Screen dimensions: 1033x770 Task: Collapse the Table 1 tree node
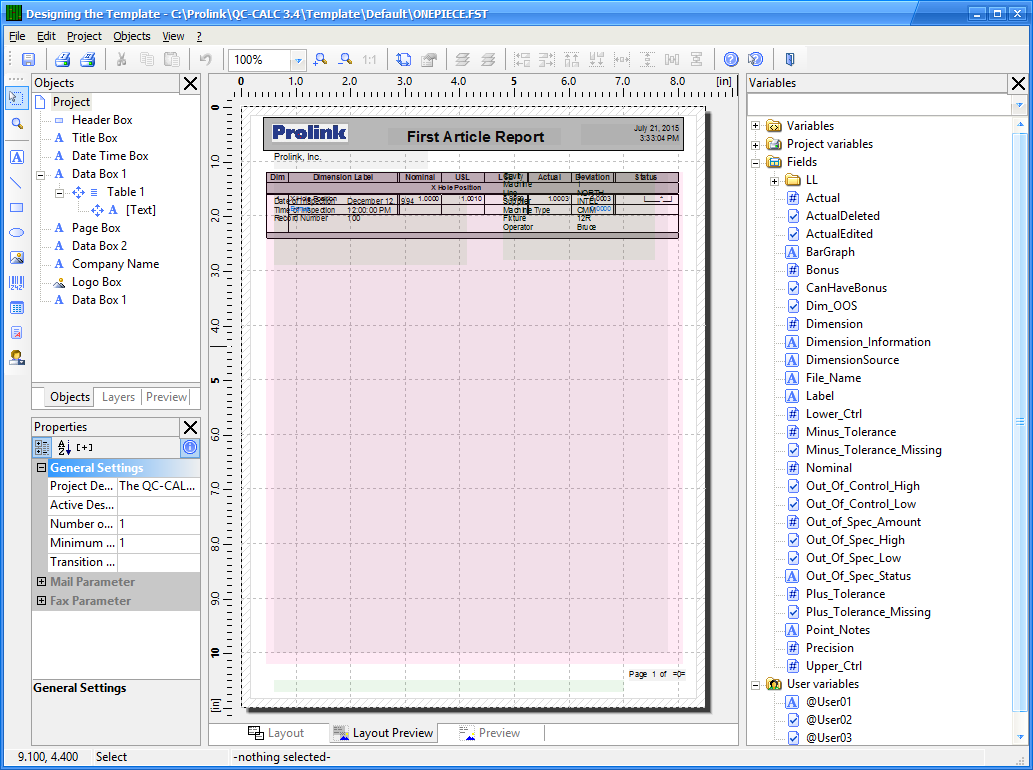pyautogui.click(x=59, y=192)
